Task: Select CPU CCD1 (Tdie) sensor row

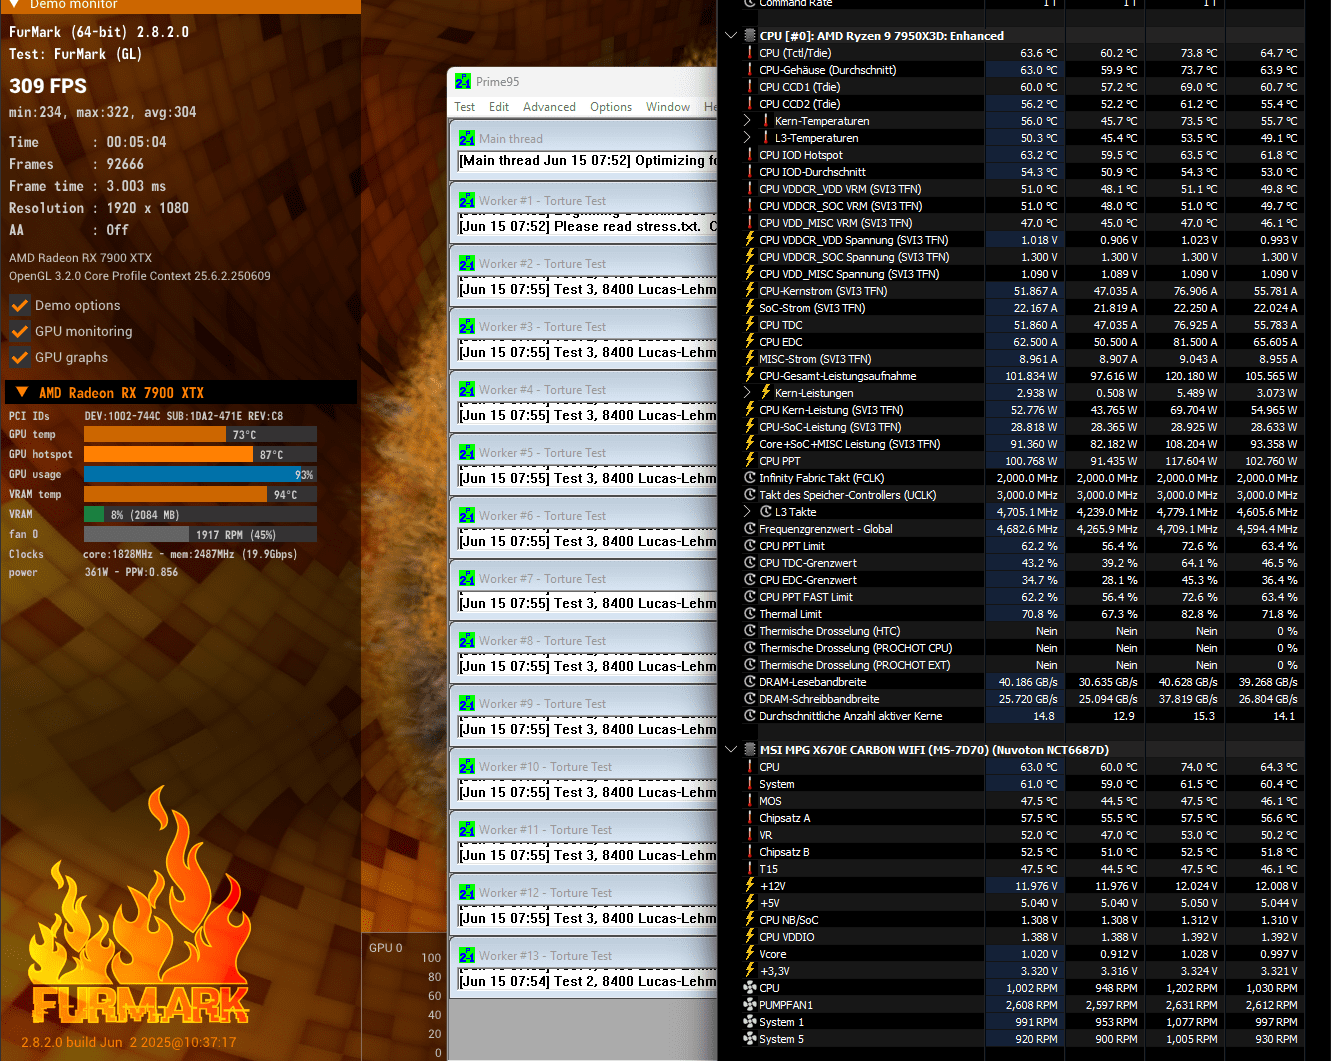Action: 1022,87
